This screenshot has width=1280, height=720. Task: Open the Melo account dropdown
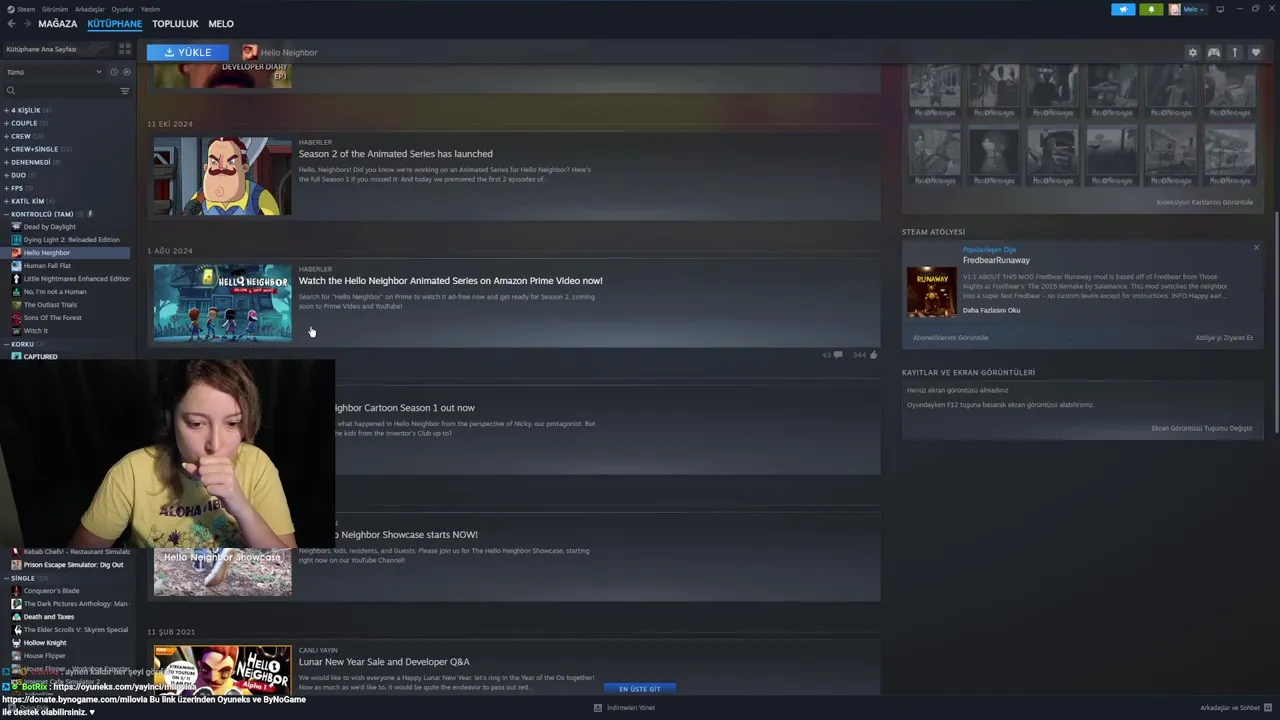(x=1188, y=9)
